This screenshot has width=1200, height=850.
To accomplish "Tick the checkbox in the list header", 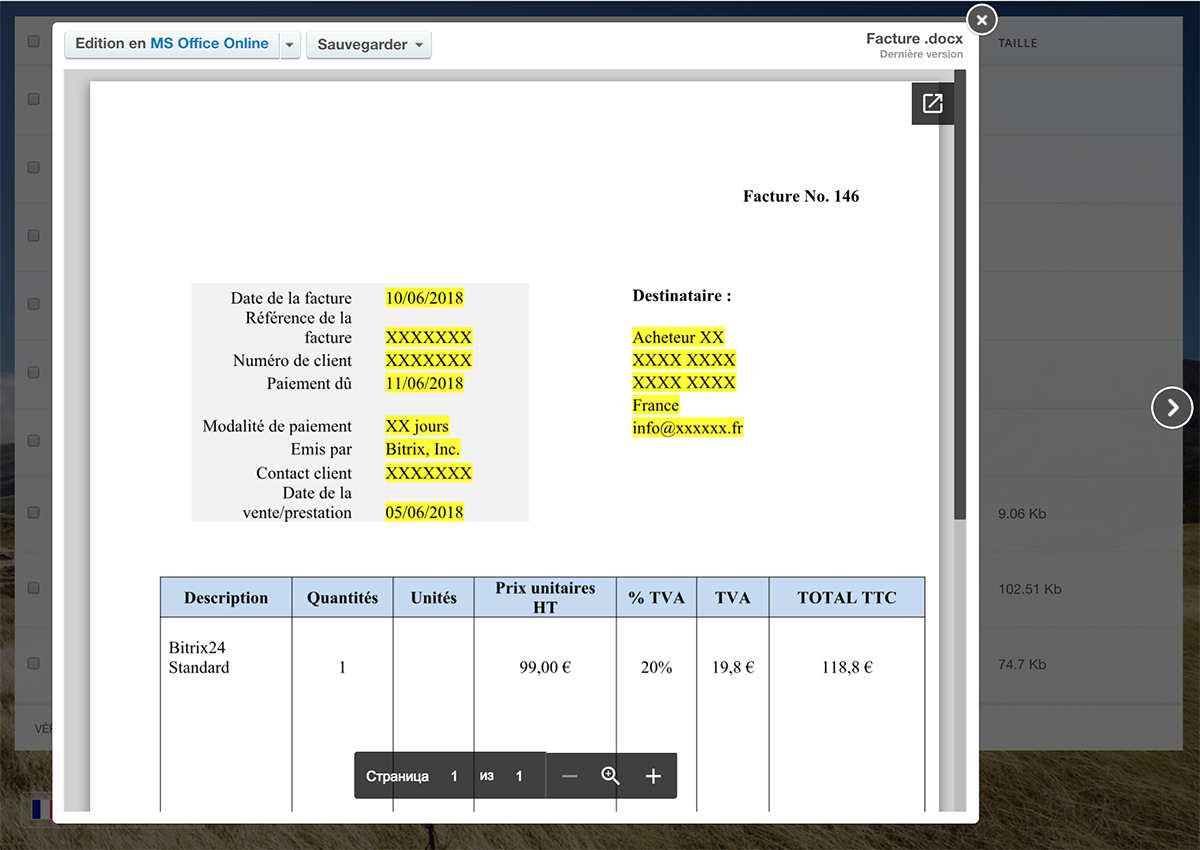I will pos(33,42).
